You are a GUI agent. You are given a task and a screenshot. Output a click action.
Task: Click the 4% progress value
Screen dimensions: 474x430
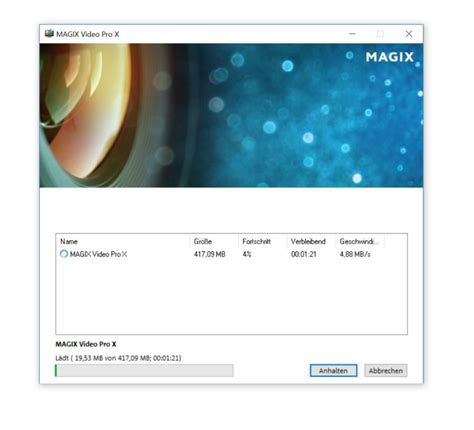pos(247,254)
